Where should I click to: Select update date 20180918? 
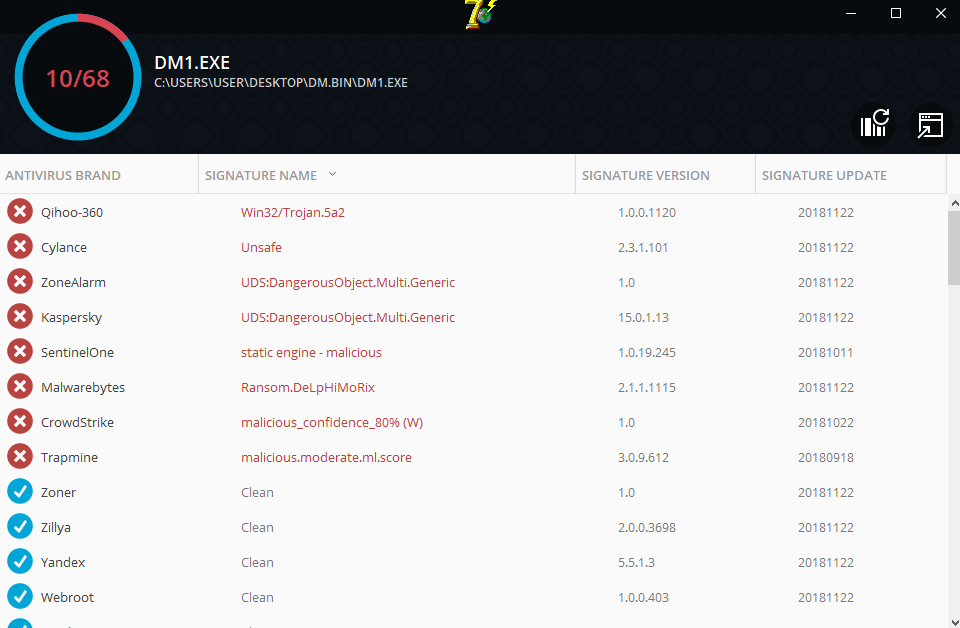[x=825, y=457]
